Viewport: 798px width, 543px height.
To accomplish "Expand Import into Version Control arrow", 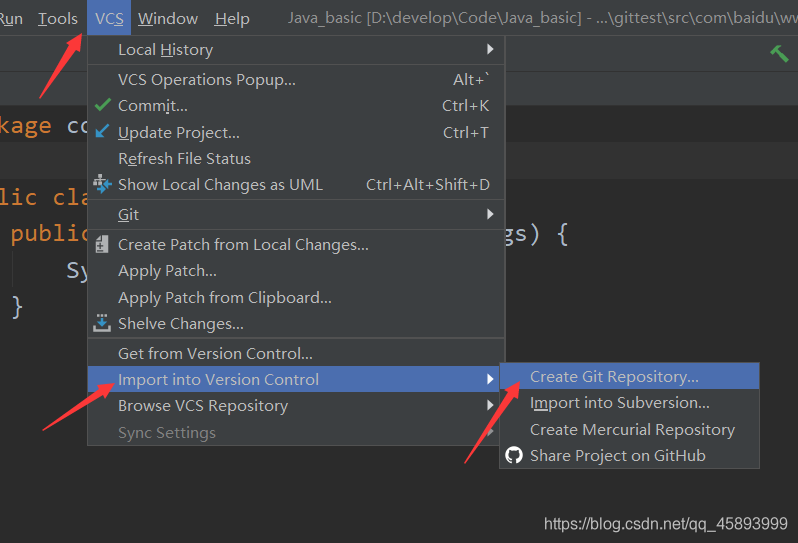I will coord(490,379).
